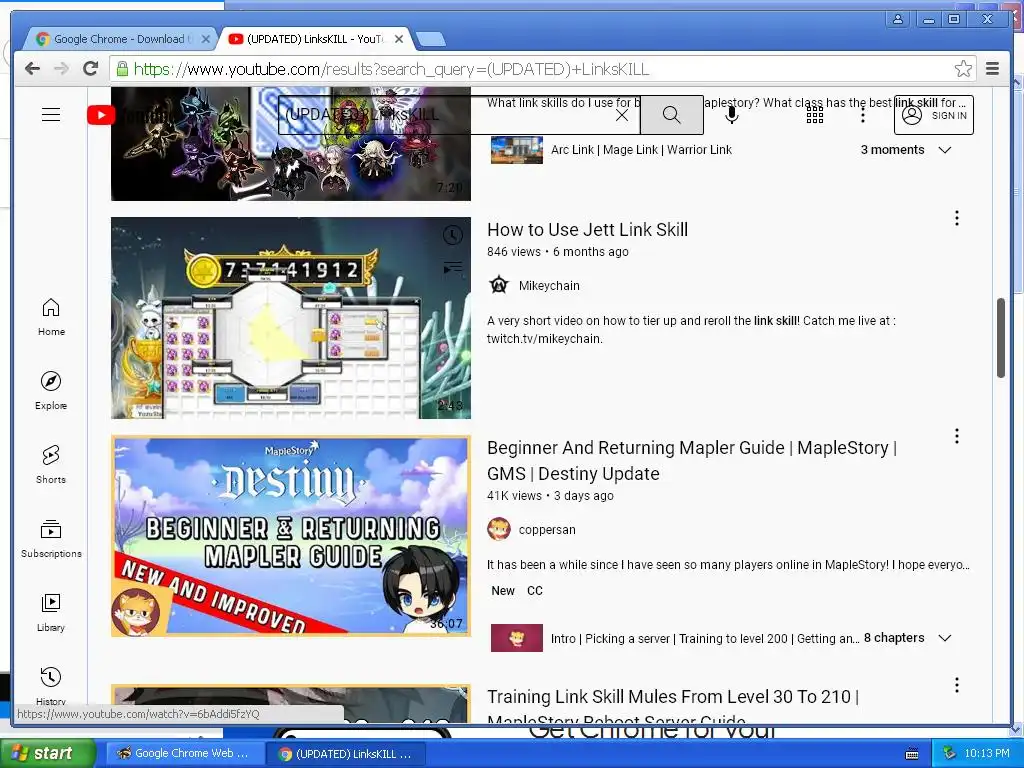Close the Google Chrome - Download tab
Screen dimensions: 1024x768
[206, 39]
